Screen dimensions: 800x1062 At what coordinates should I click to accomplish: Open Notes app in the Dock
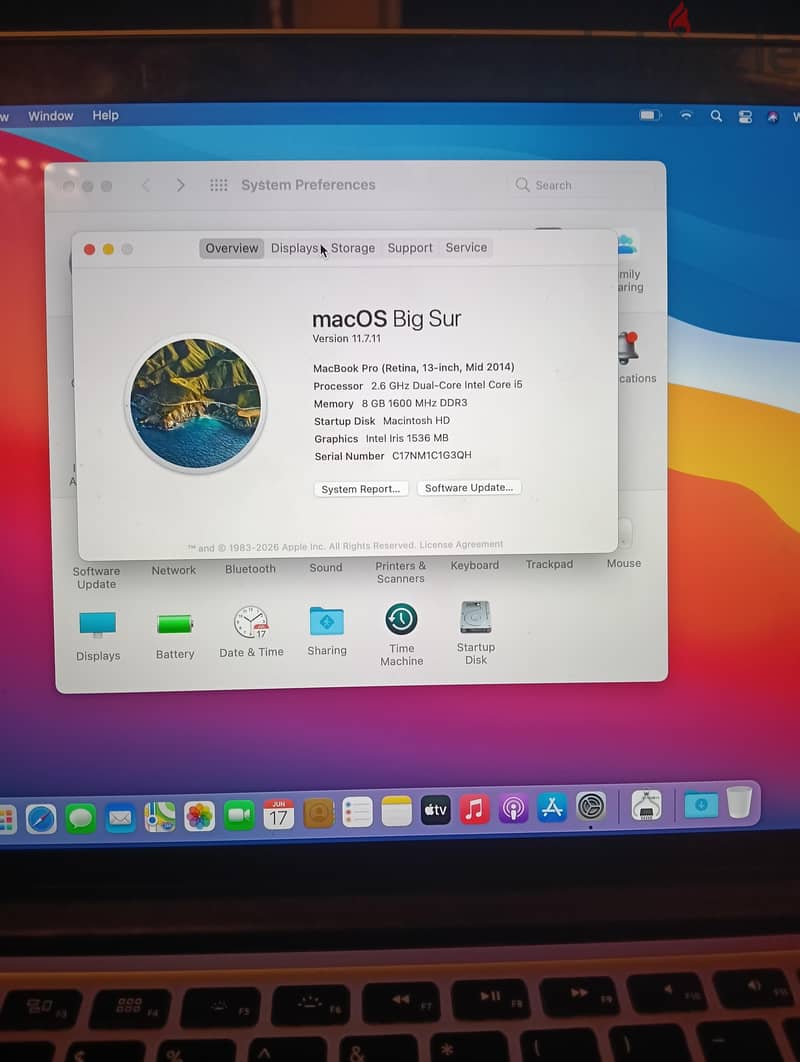[x=396, y=811]
